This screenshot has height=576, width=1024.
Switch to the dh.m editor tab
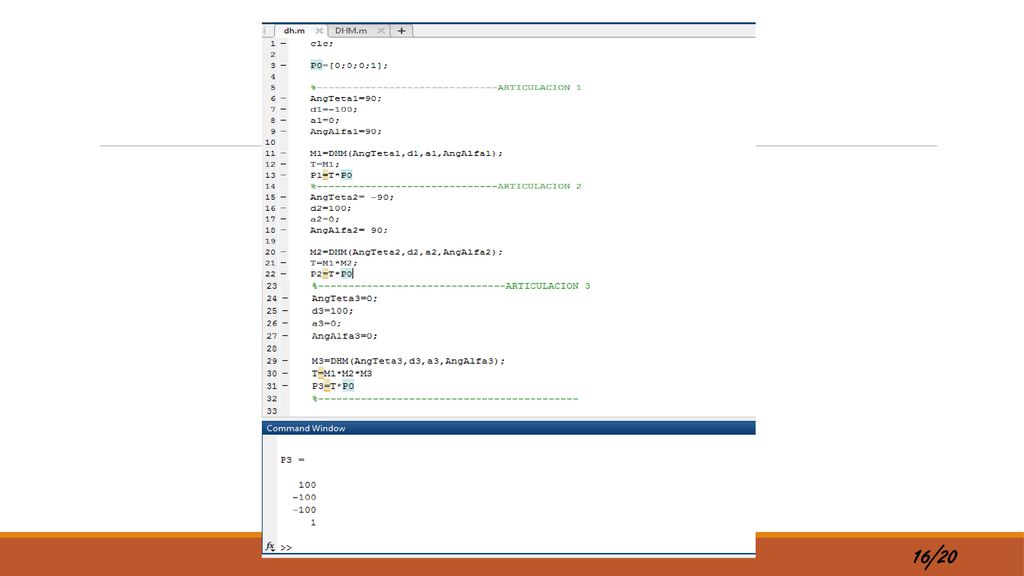[x=294, y=31]
